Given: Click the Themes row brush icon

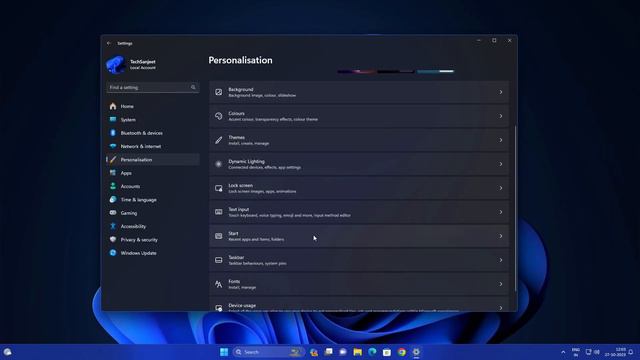Looking at the screenshot, I should point(219,140).
